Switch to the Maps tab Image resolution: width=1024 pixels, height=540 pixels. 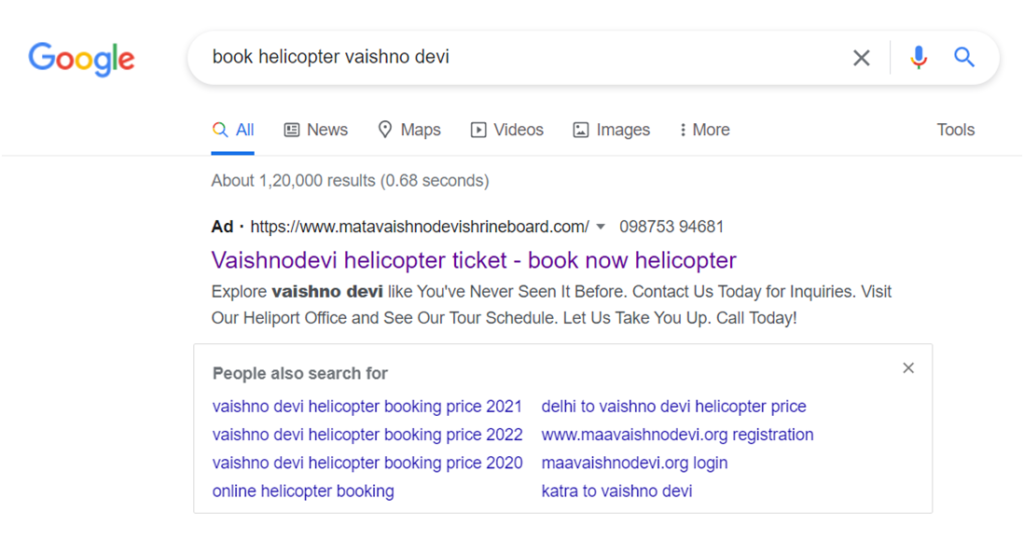[409, 130]
